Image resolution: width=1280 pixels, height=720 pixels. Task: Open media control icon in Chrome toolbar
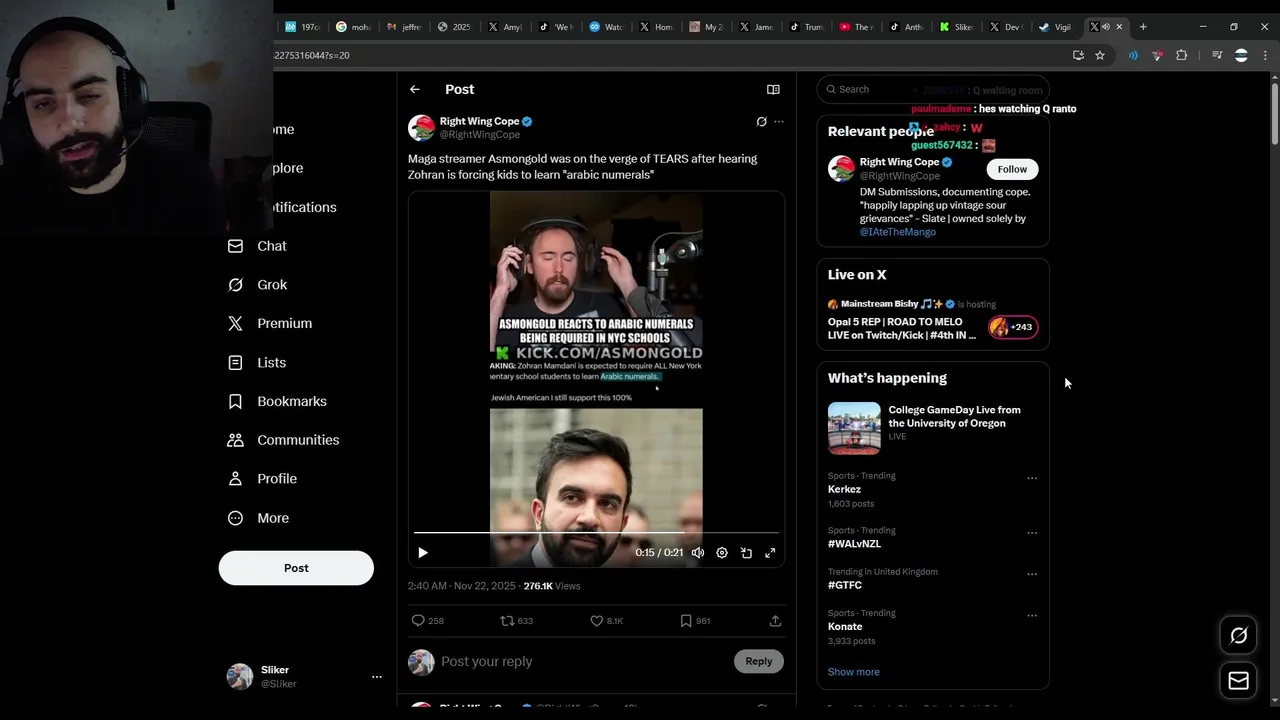(1217, 55)
